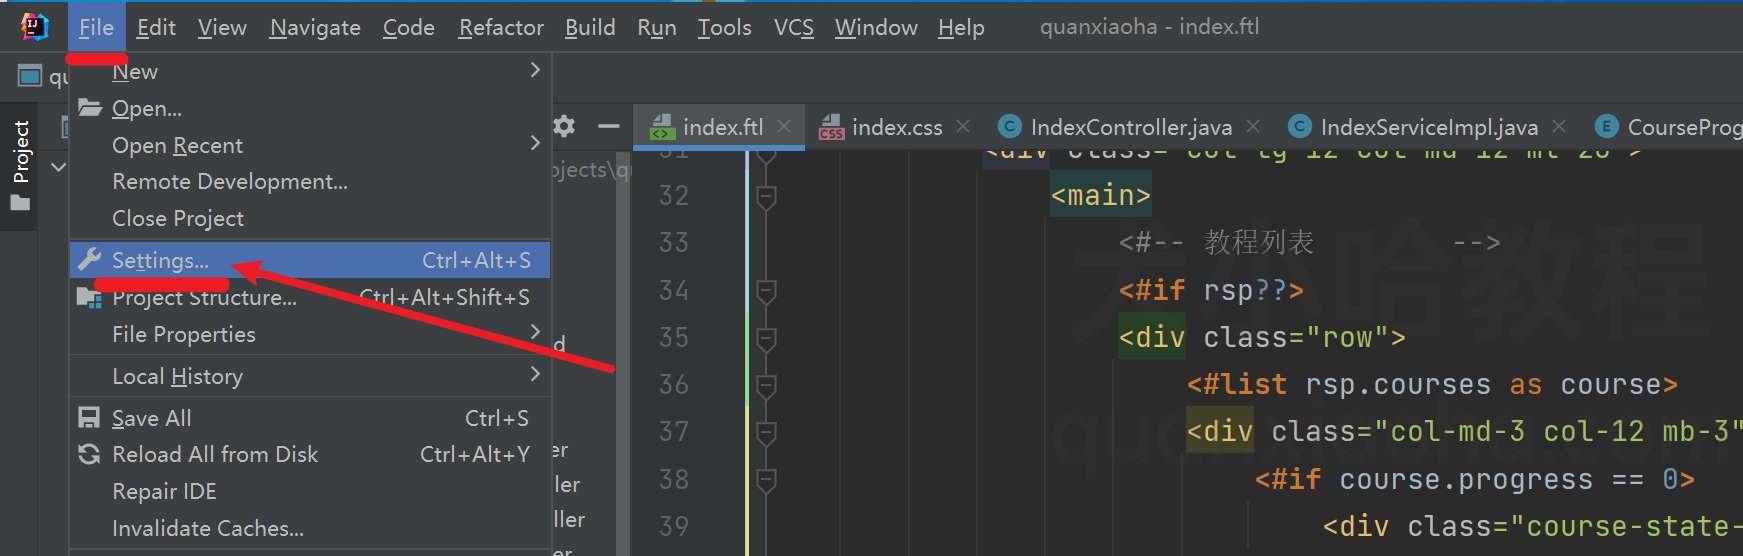Click the IntelliJ IDEA logo icon
Viewport: 1743px width, 556px height.
pyautogui.click(x=34, y=26)
